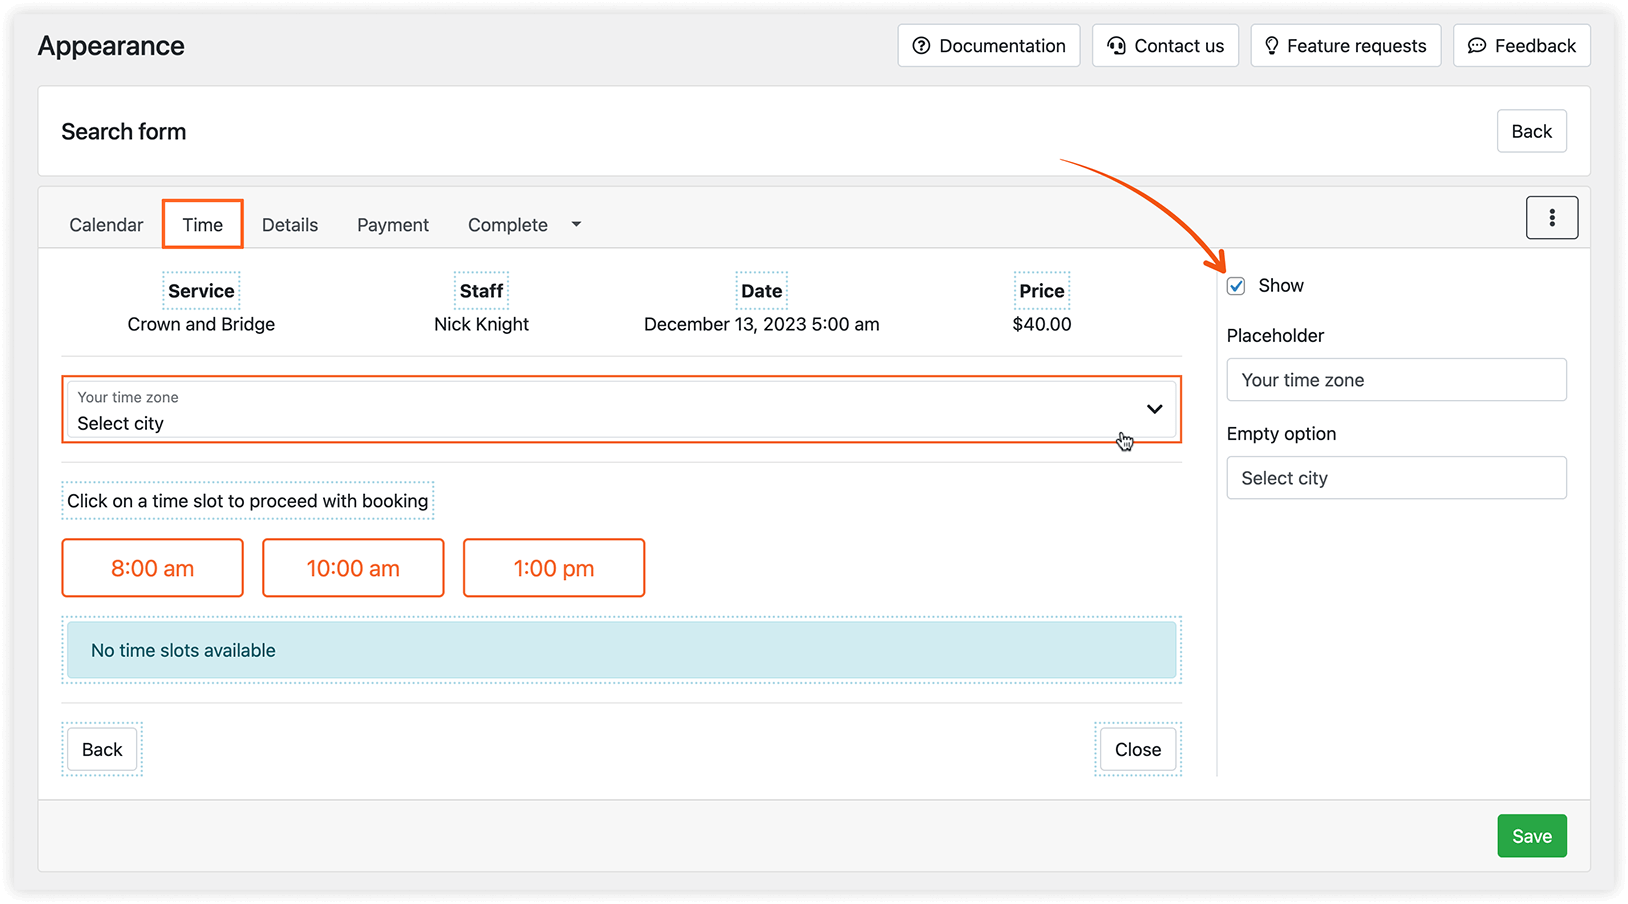The image size is (1628, 904).
Task: Pick the 1:00 pm time slot
Action: point(554,568)
